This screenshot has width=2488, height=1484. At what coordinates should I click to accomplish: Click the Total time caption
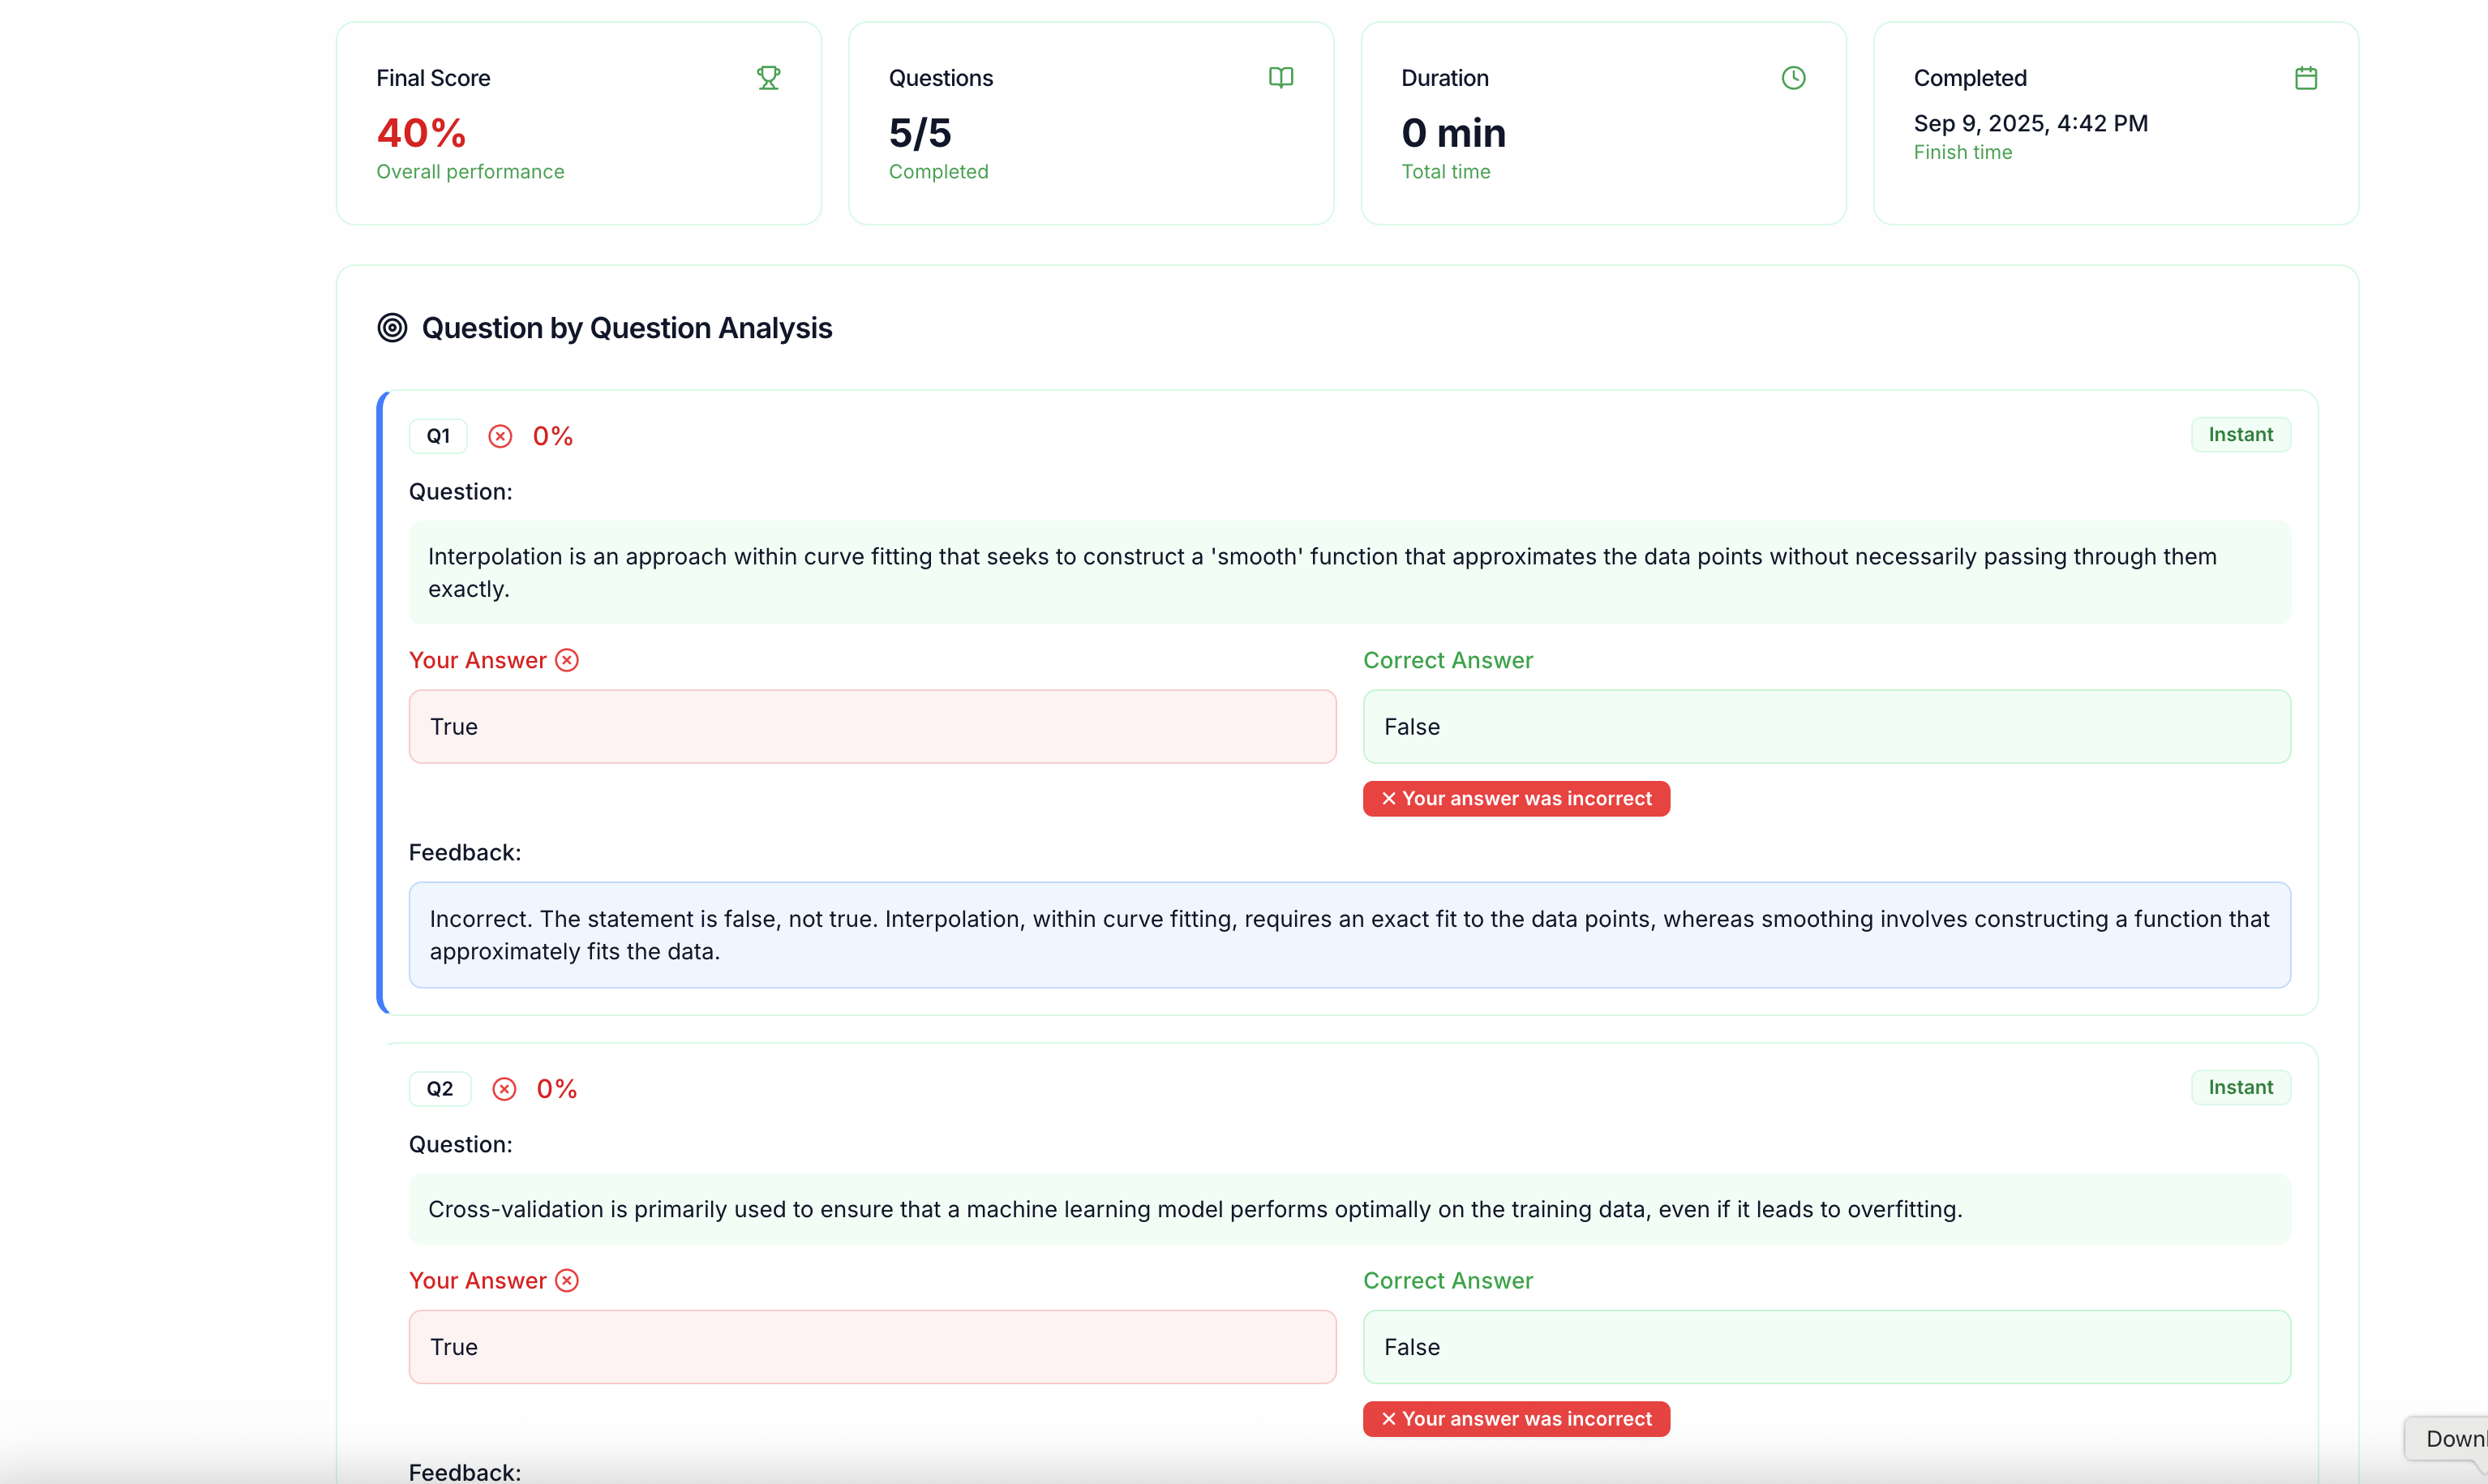point(1445,172)
